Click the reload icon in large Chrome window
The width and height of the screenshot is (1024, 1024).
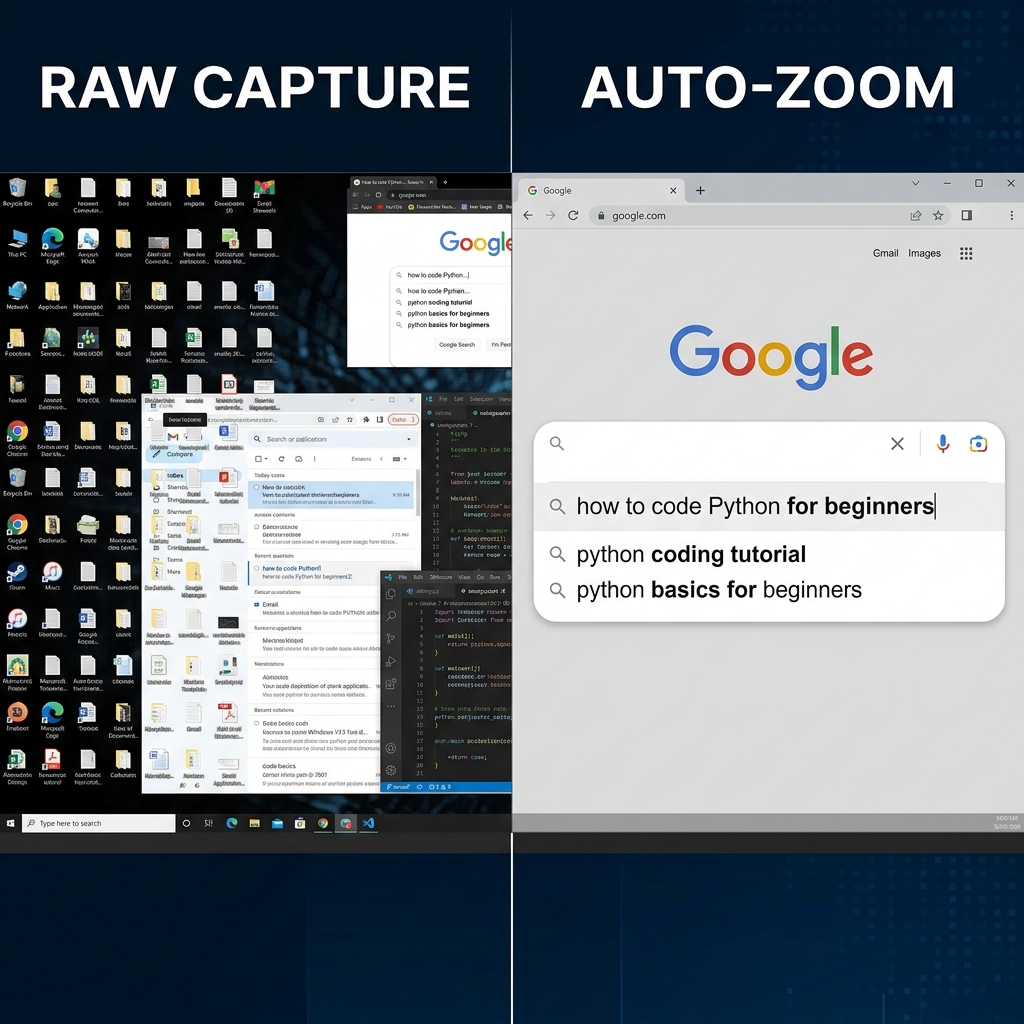573,216
